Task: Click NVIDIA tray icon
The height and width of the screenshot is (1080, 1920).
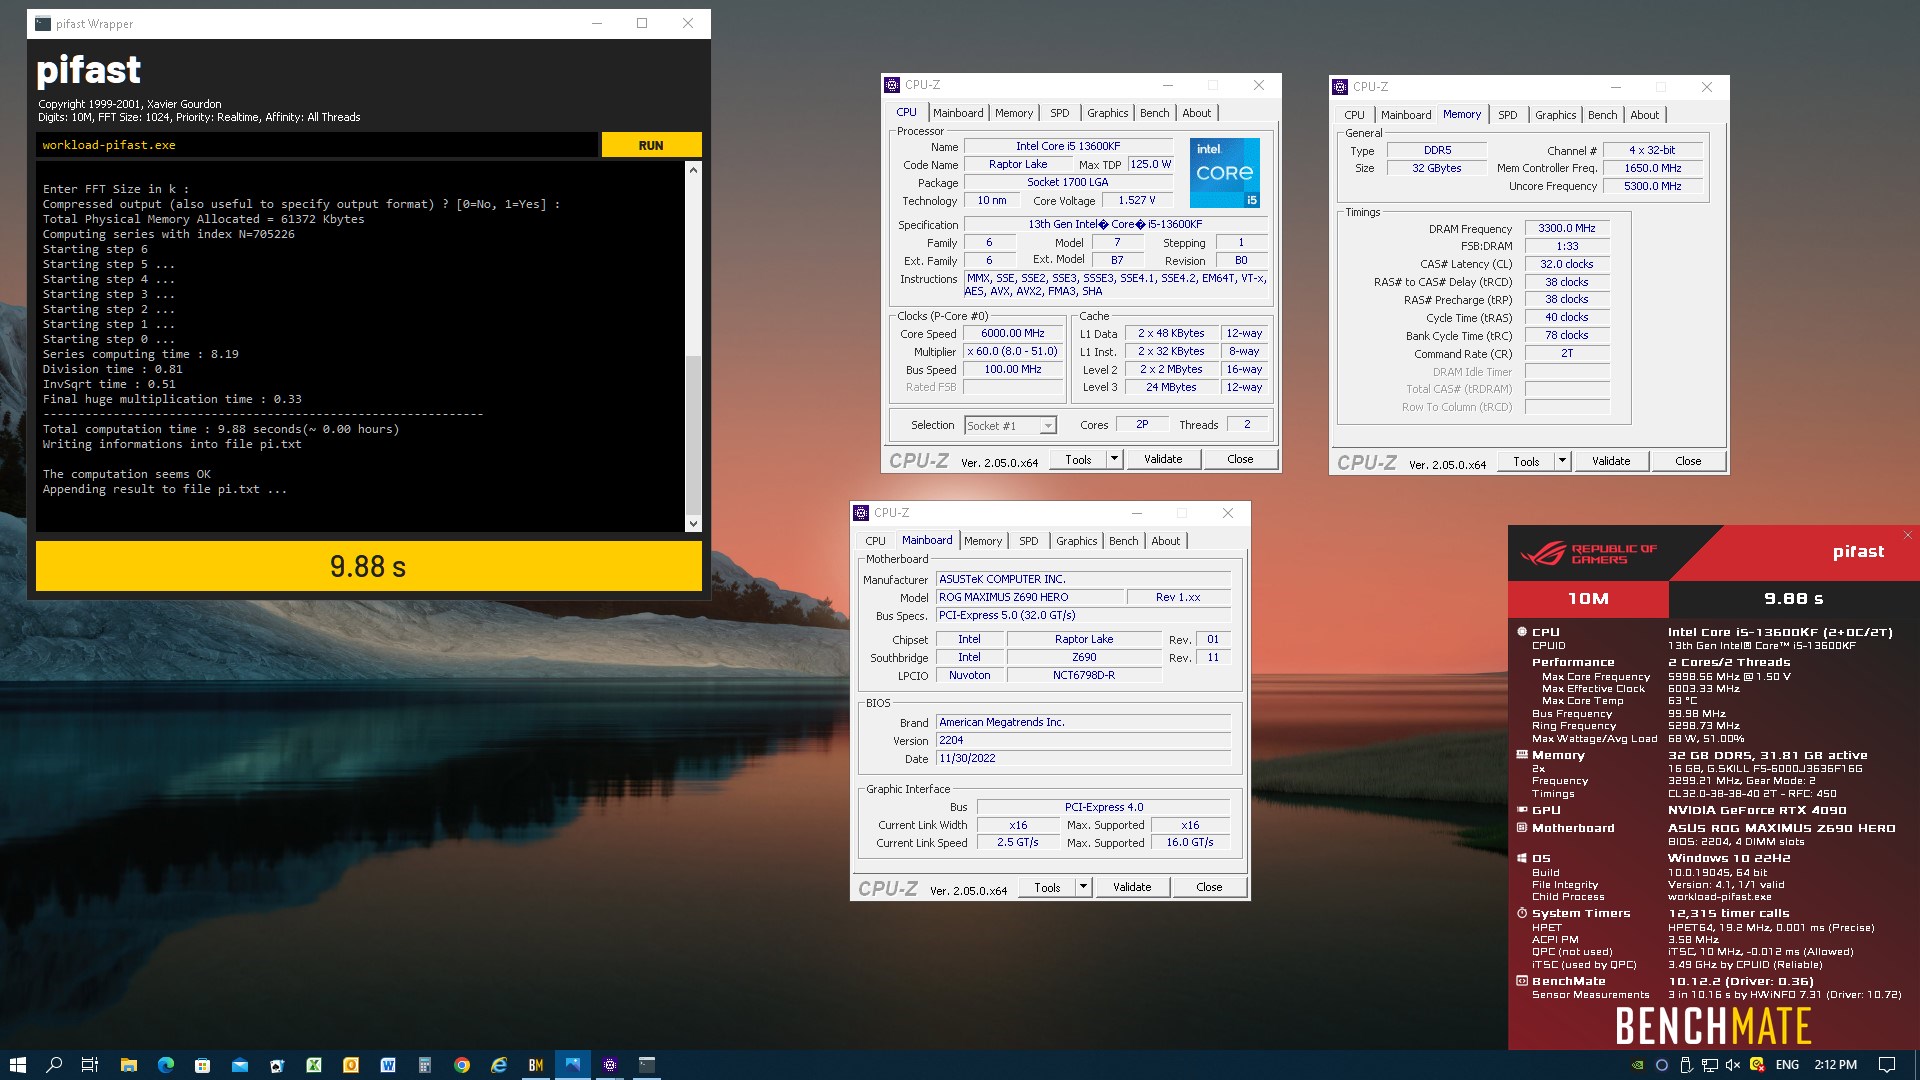Action: tap(1637, 1065)
